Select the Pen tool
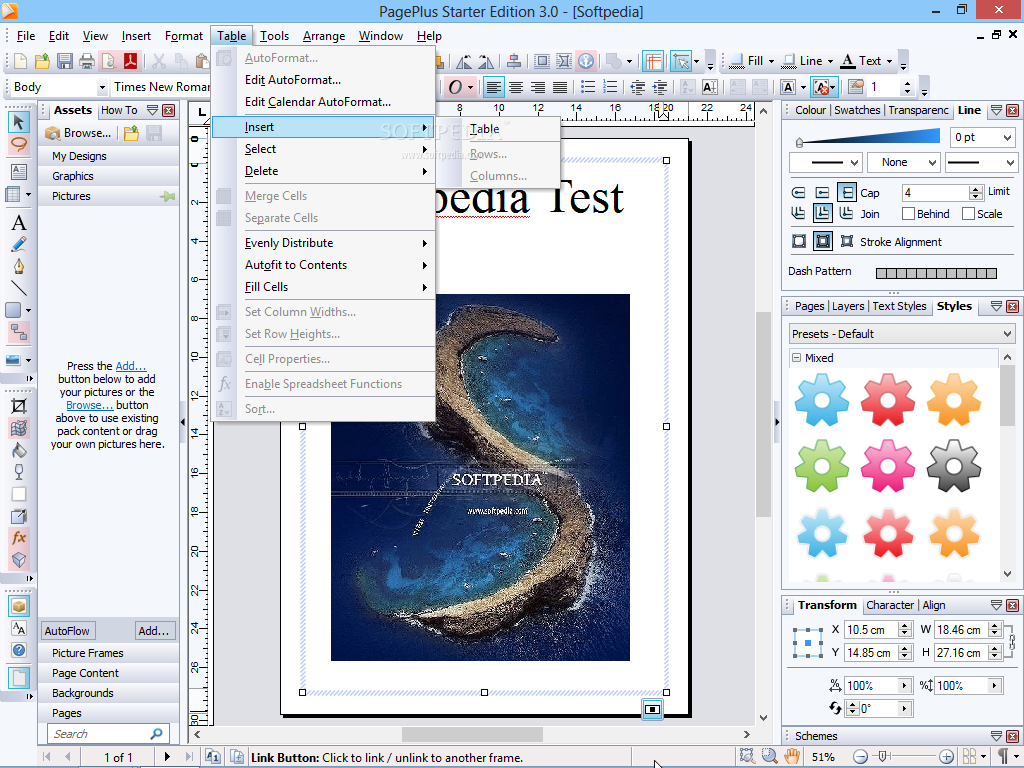The height and width of the screenshot is (768, 1024). [x=18, y=266]
